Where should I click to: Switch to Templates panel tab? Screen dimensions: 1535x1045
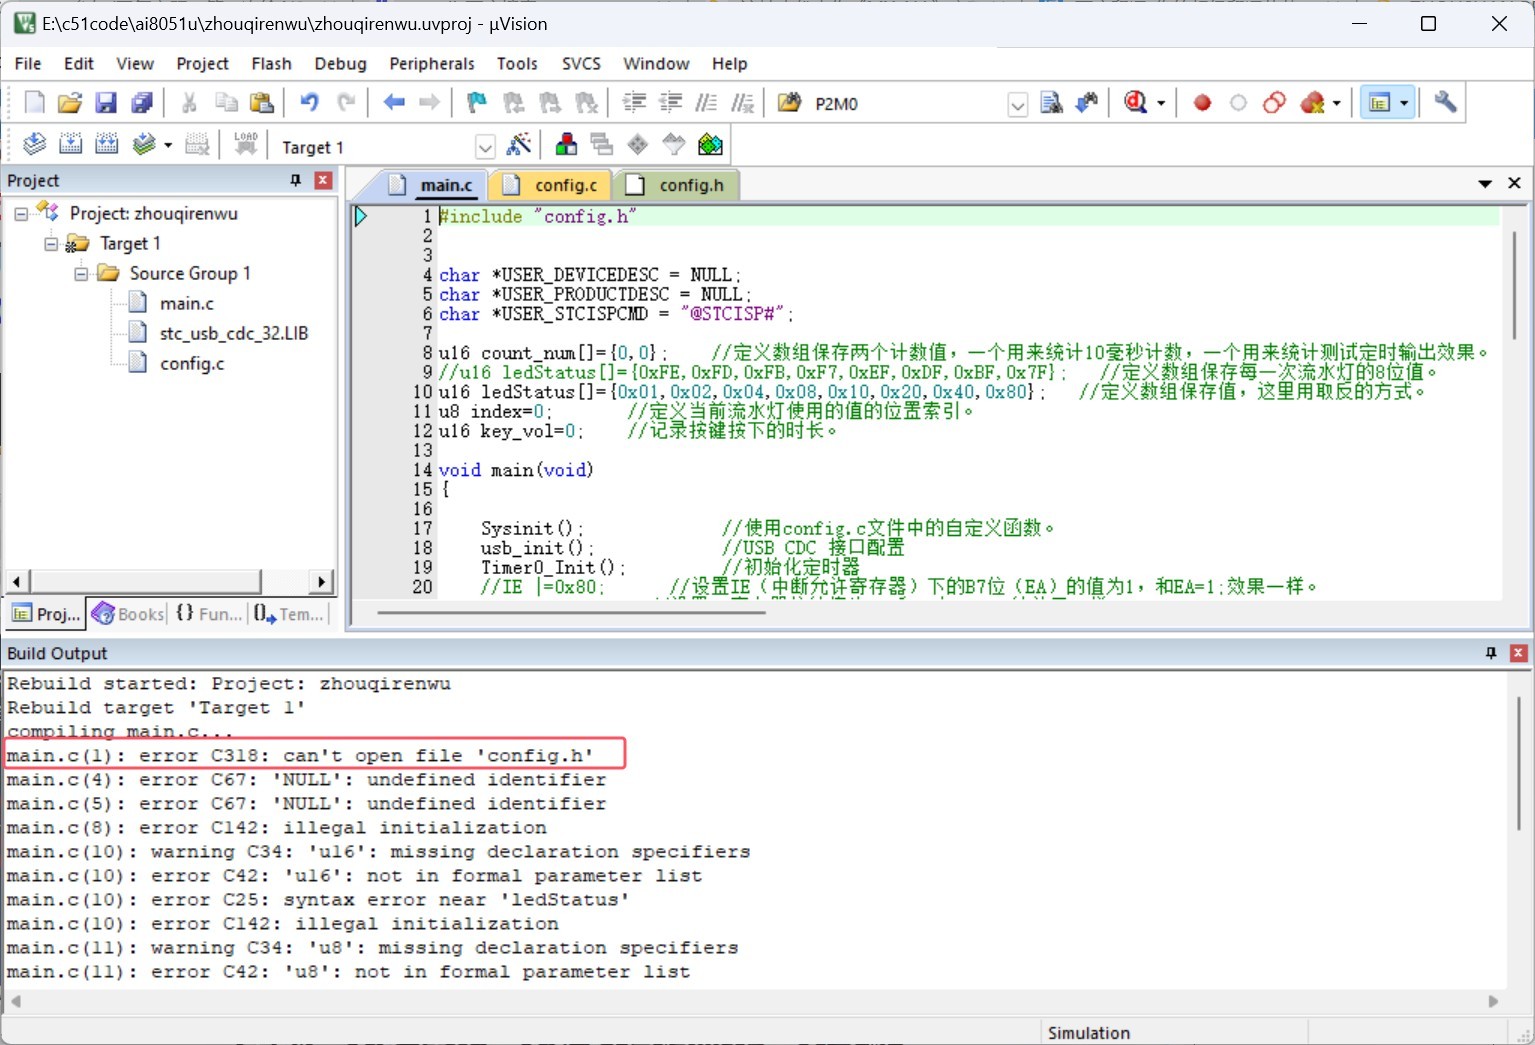pos(289,614)
